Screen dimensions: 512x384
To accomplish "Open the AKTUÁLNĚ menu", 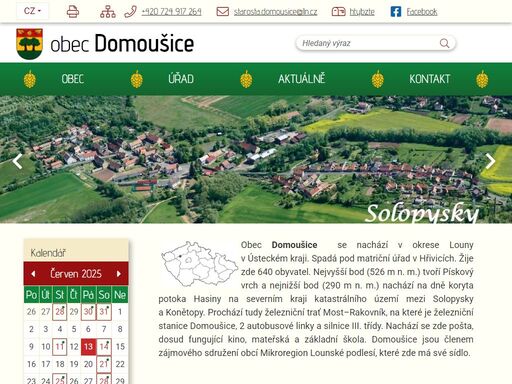I will pos(301,79).
